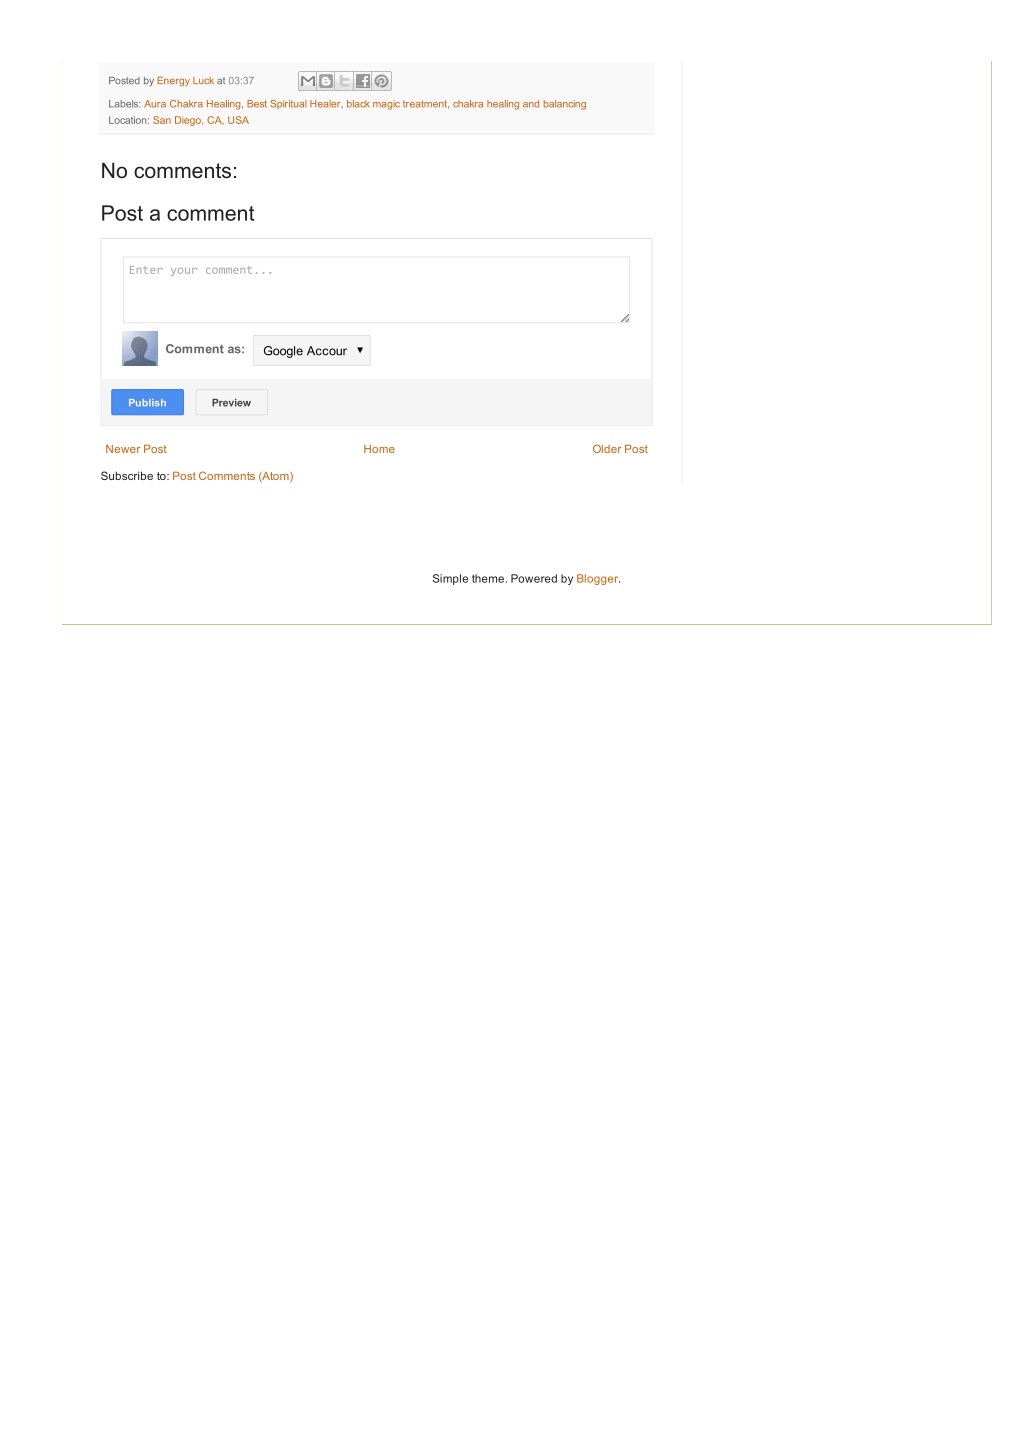Share post to Twitter icon

pos(344,81)
